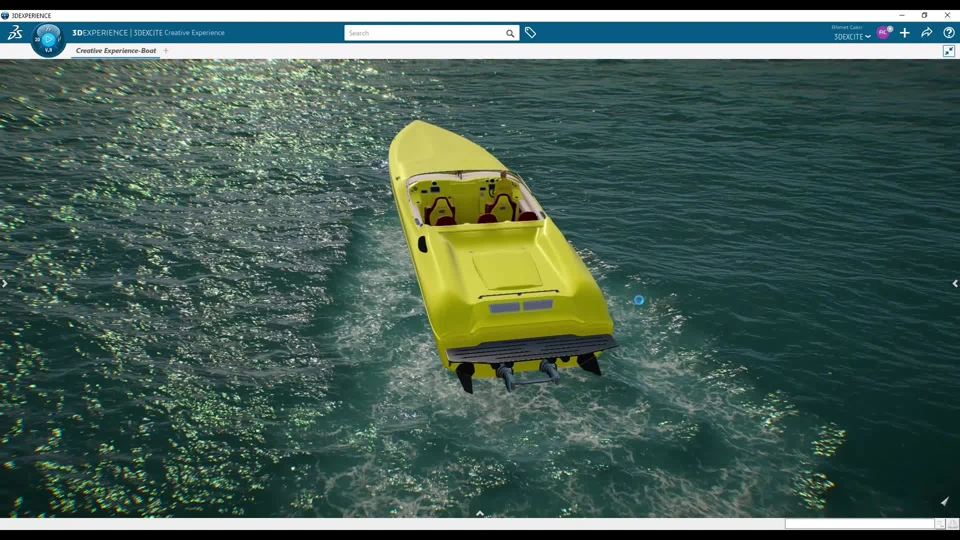This screenshot has width=960, height=540.
Task: Click the bottom command input box
Action: pyautogui.click(x=859, y=524)
